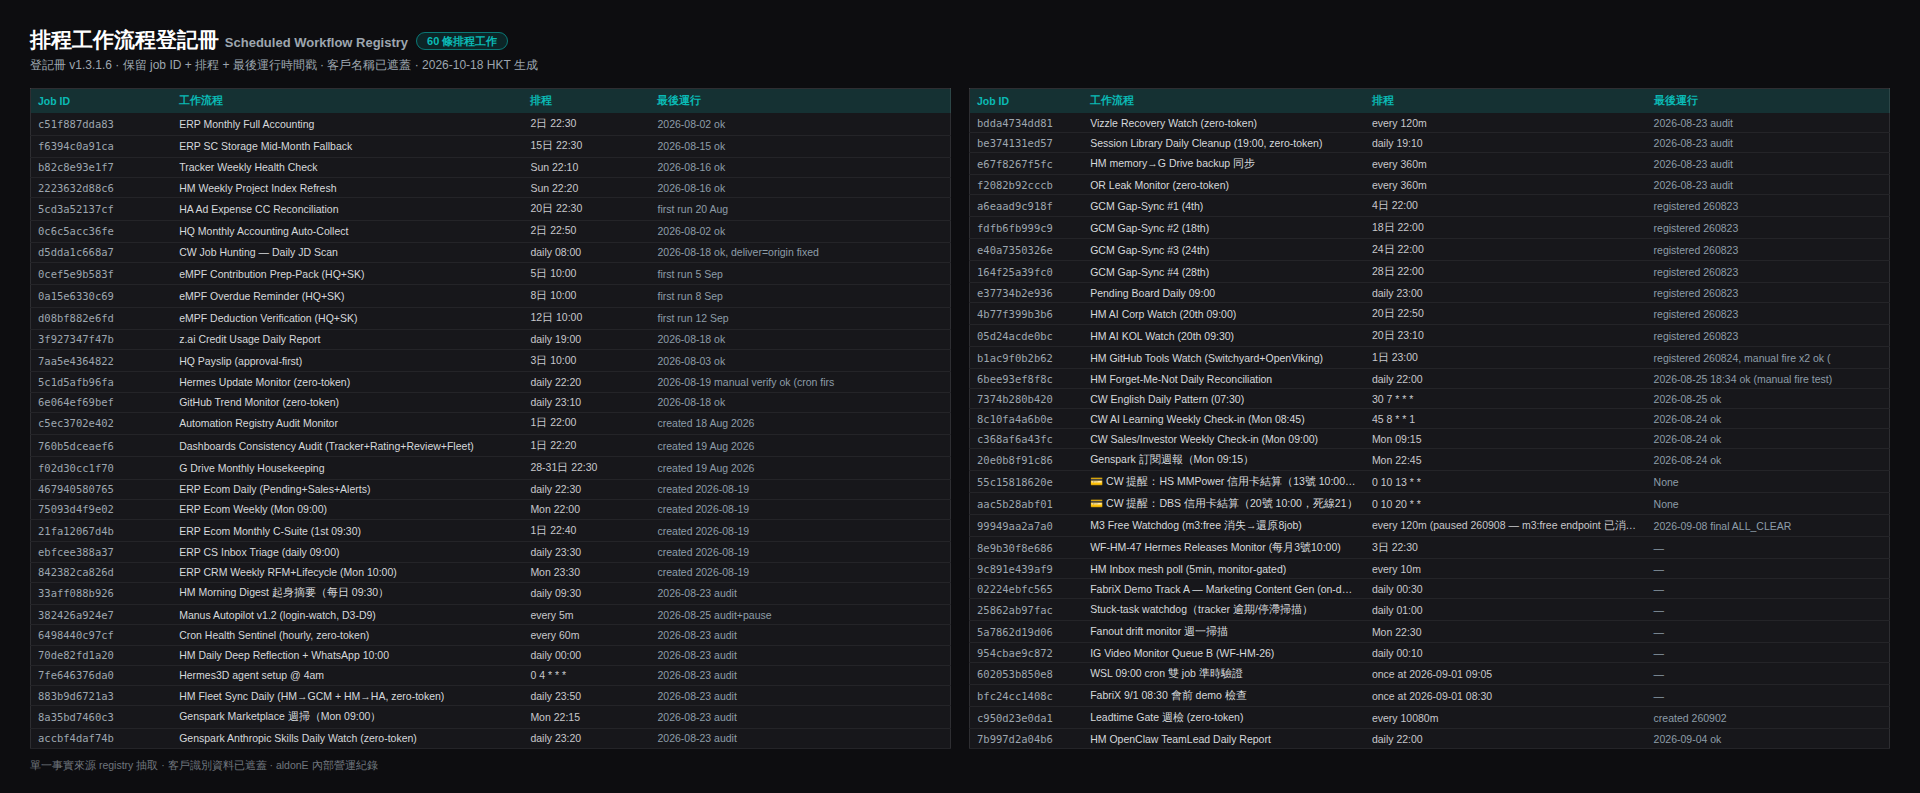Select M3 Free Watchdog workflow row
Viewport: 1920px width, 793px height.
point(1429,526)
